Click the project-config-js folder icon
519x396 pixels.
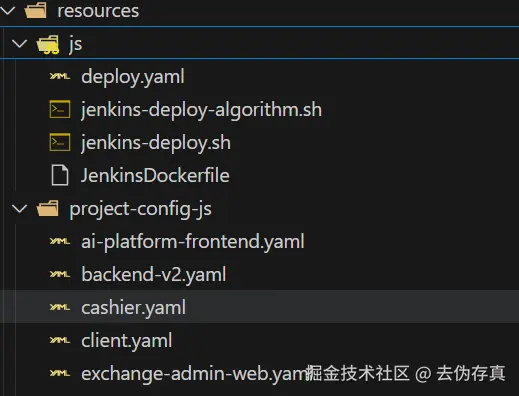48,209
